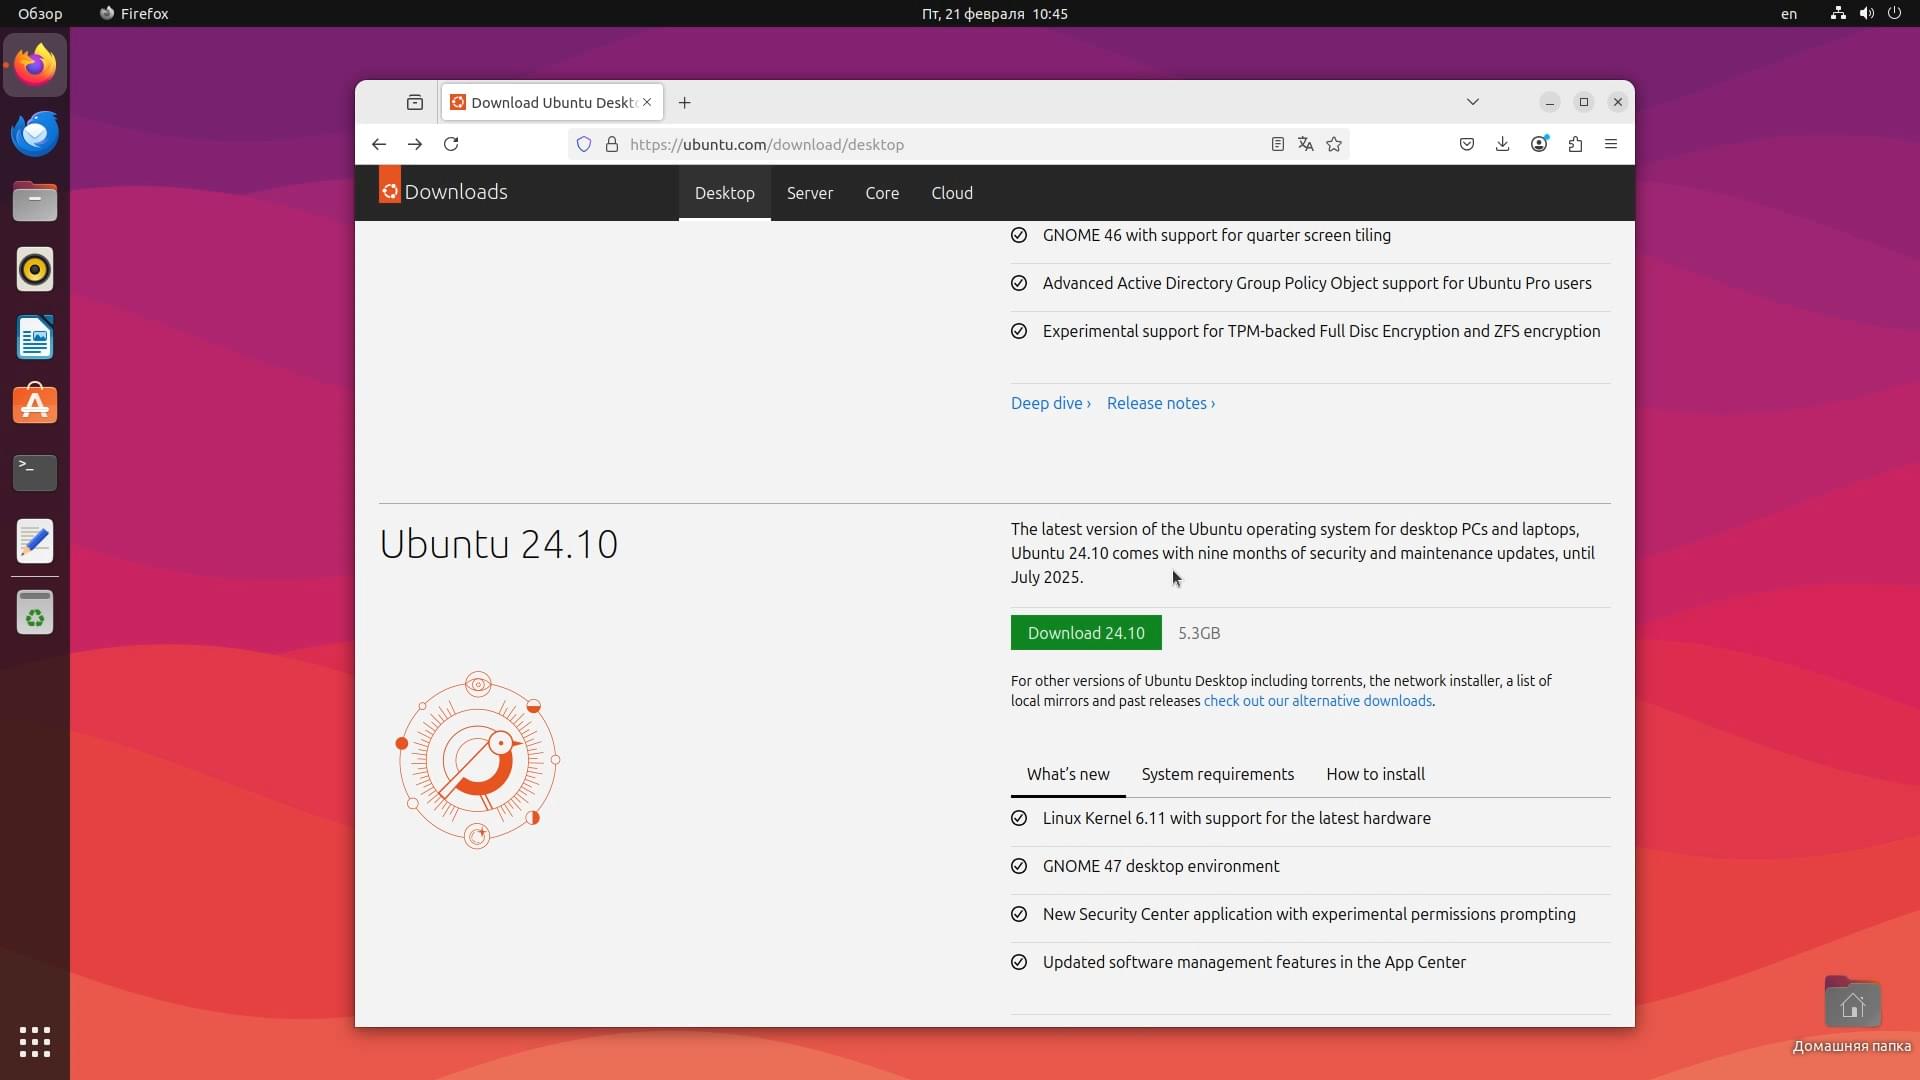
Task: Save page to Pocket
Action: tap(1467, 144)
